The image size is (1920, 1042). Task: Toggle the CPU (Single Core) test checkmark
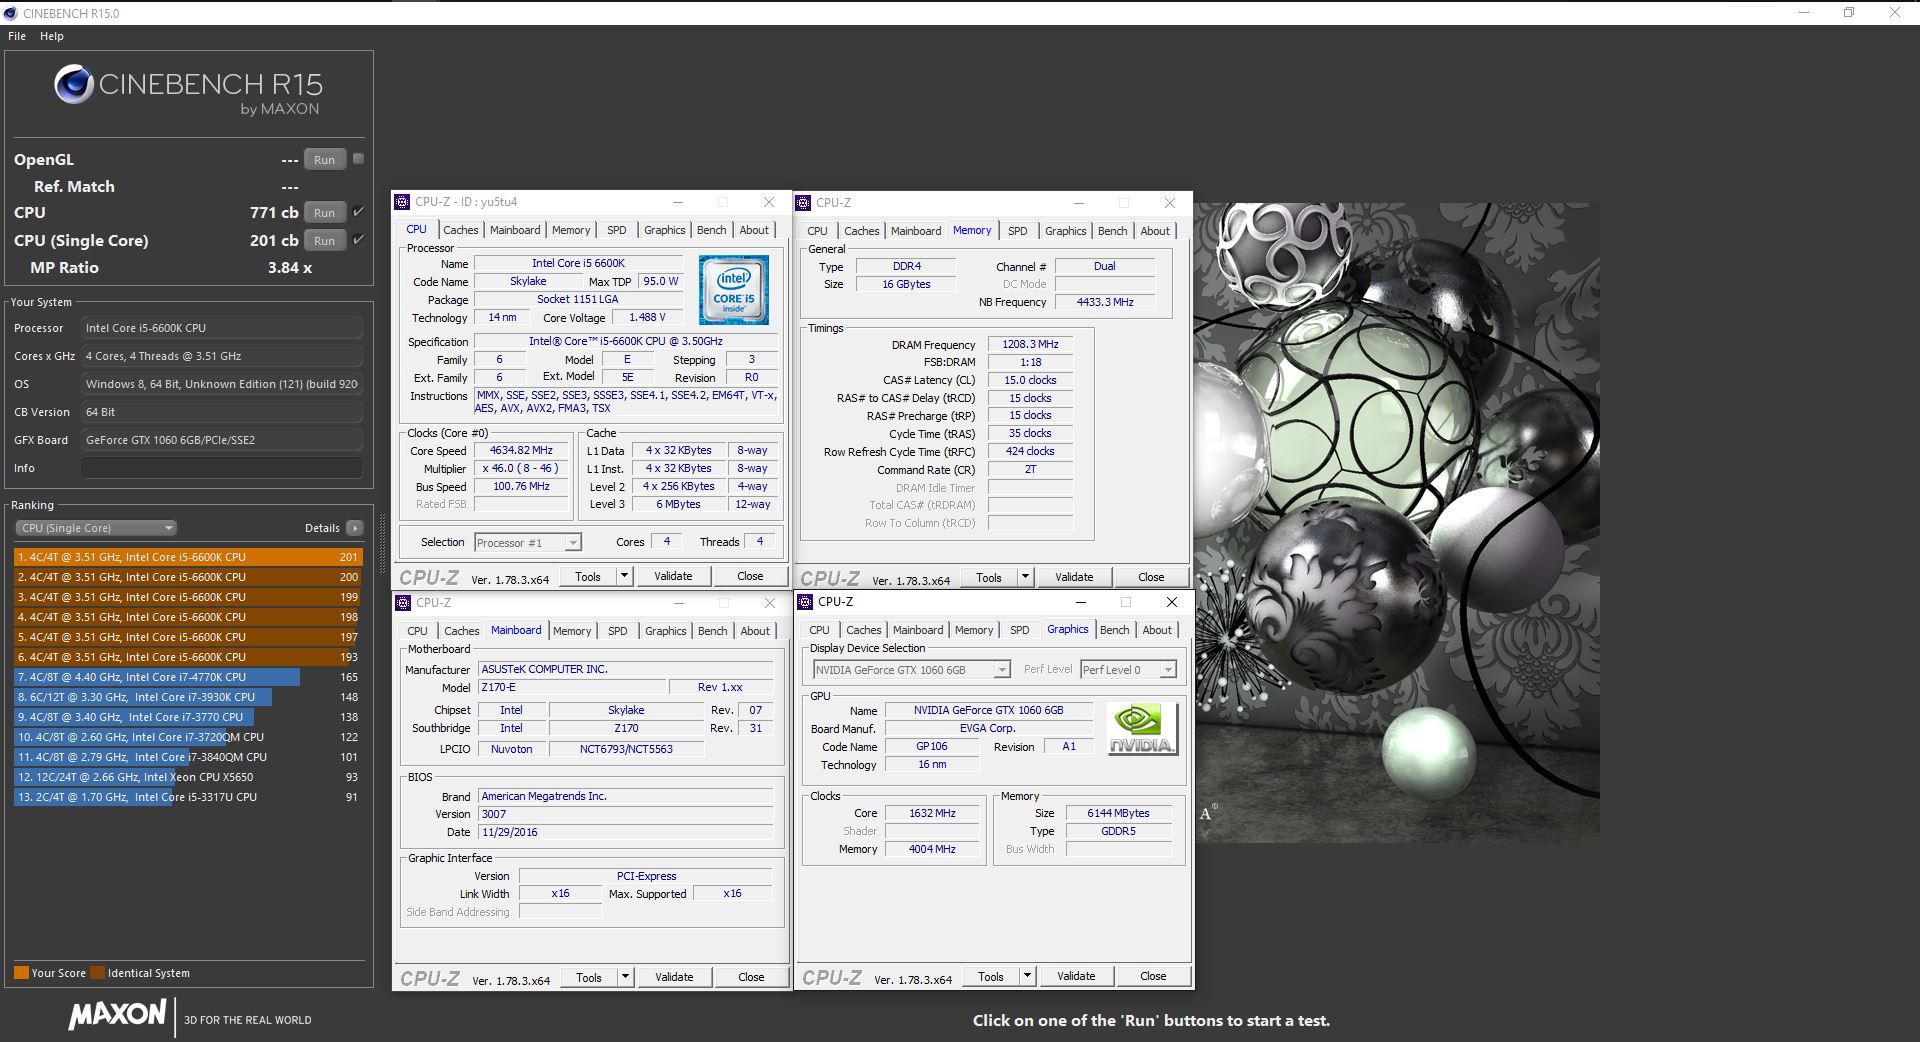(358, 240)
